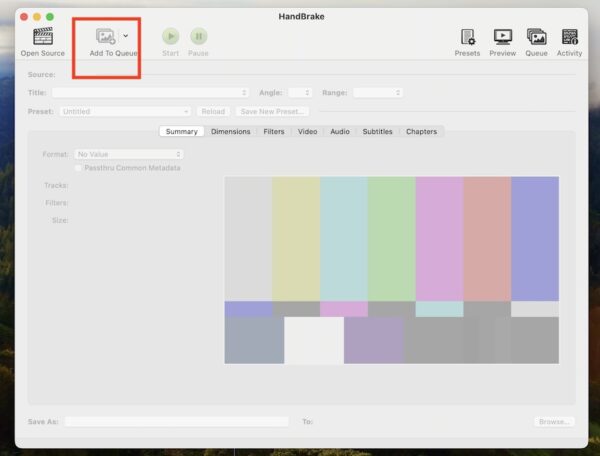The width and height of the screenshot is (600, 456).
Task: Expand the Format dropdown
Action: tap(129, 154)
